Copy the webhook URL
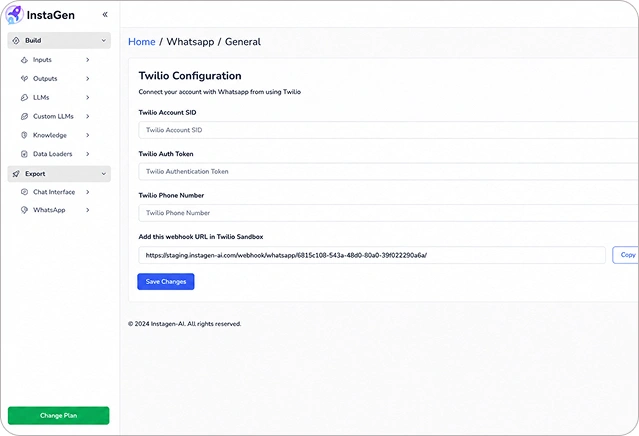 626,255
